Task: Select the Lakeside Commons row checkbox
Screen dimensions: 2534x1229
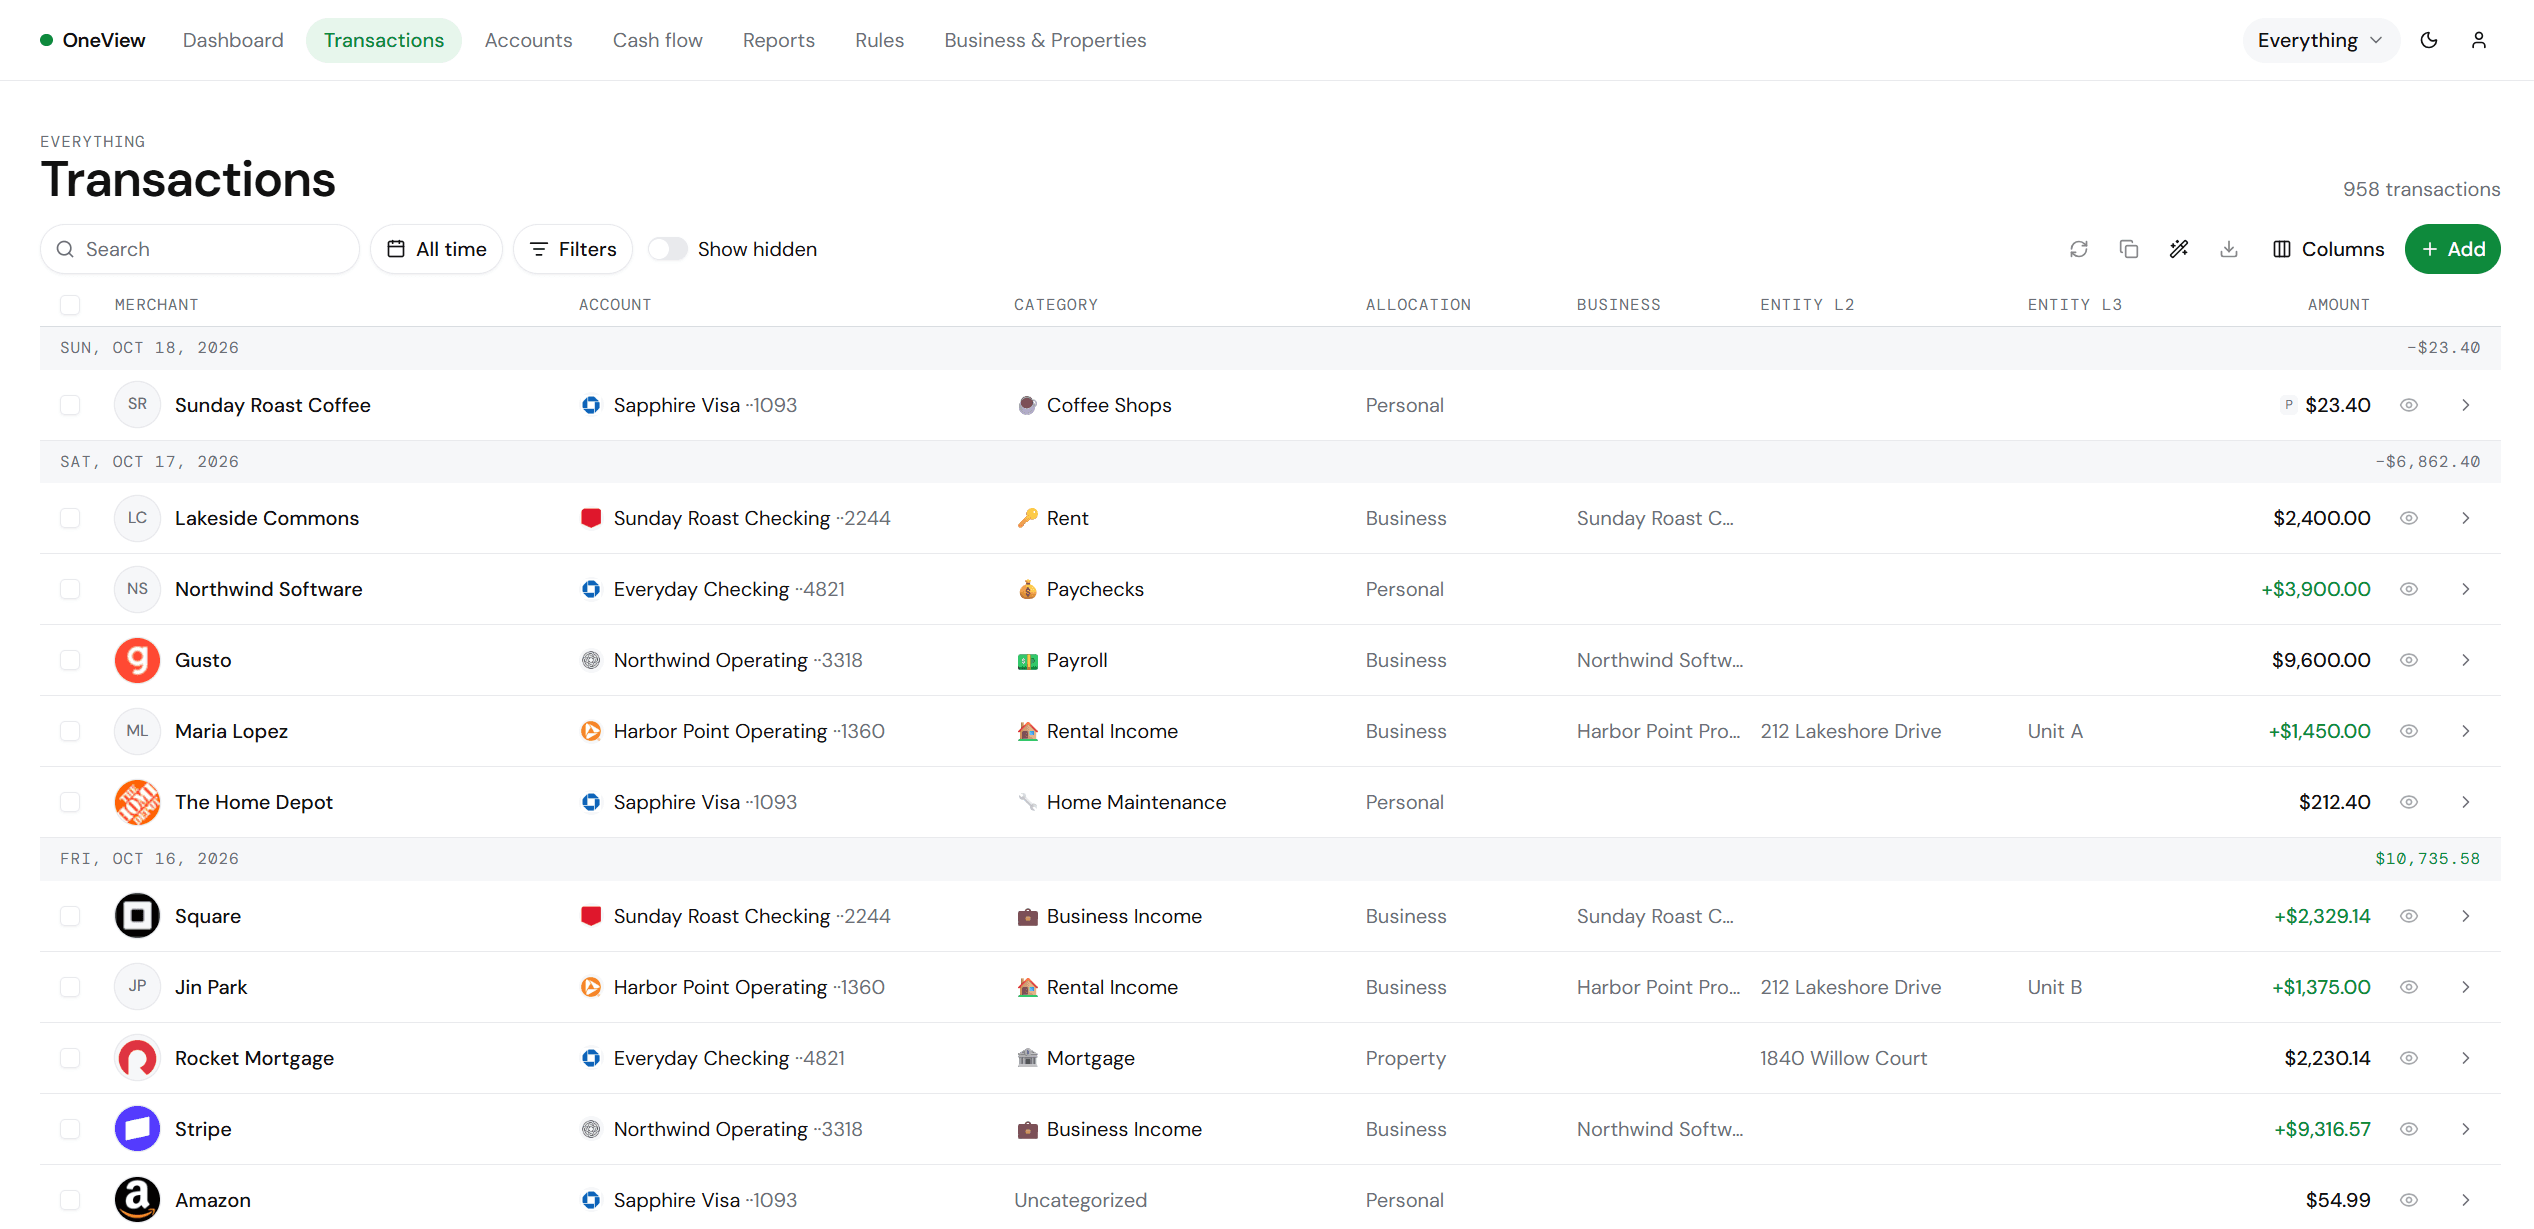Action: click(x=70, y=518)
